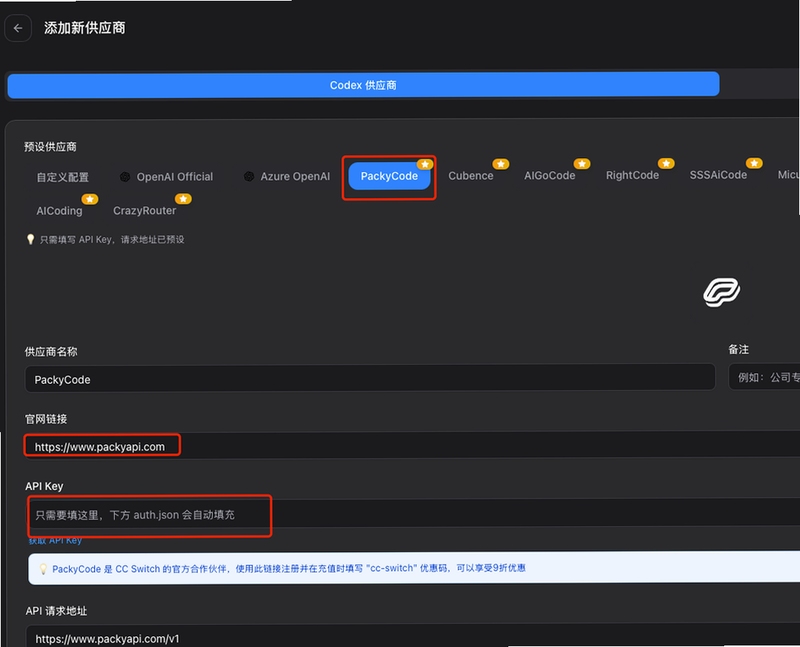Choose the 自定义配置 preset
The image size is (800, 647).
[x=63, y=177]
